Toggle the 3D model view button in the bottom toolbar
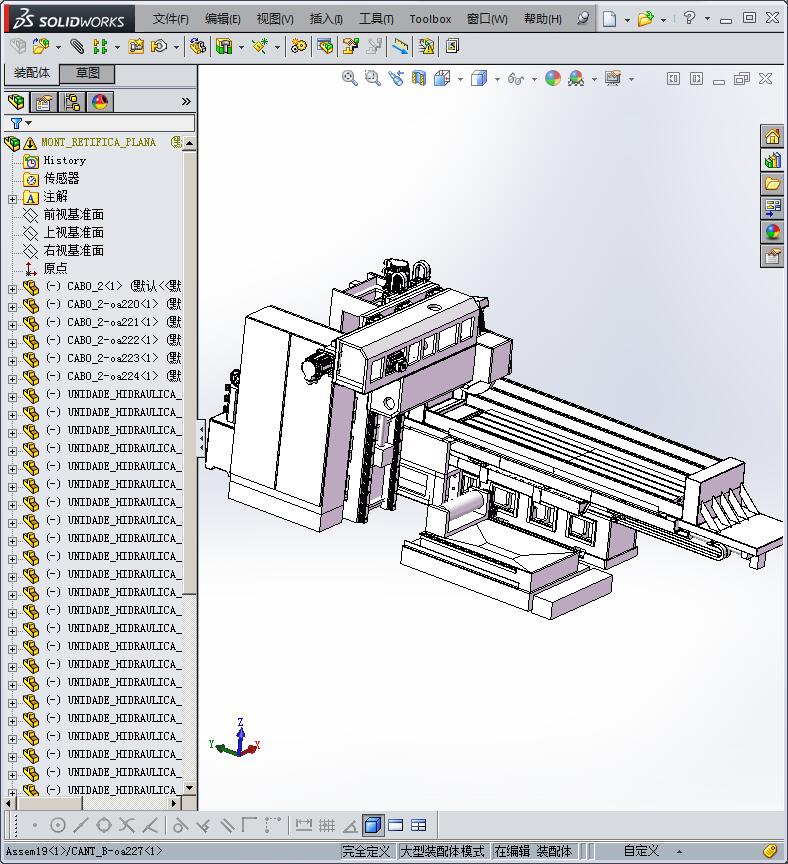The image size is (788, 864). [373, 825]
